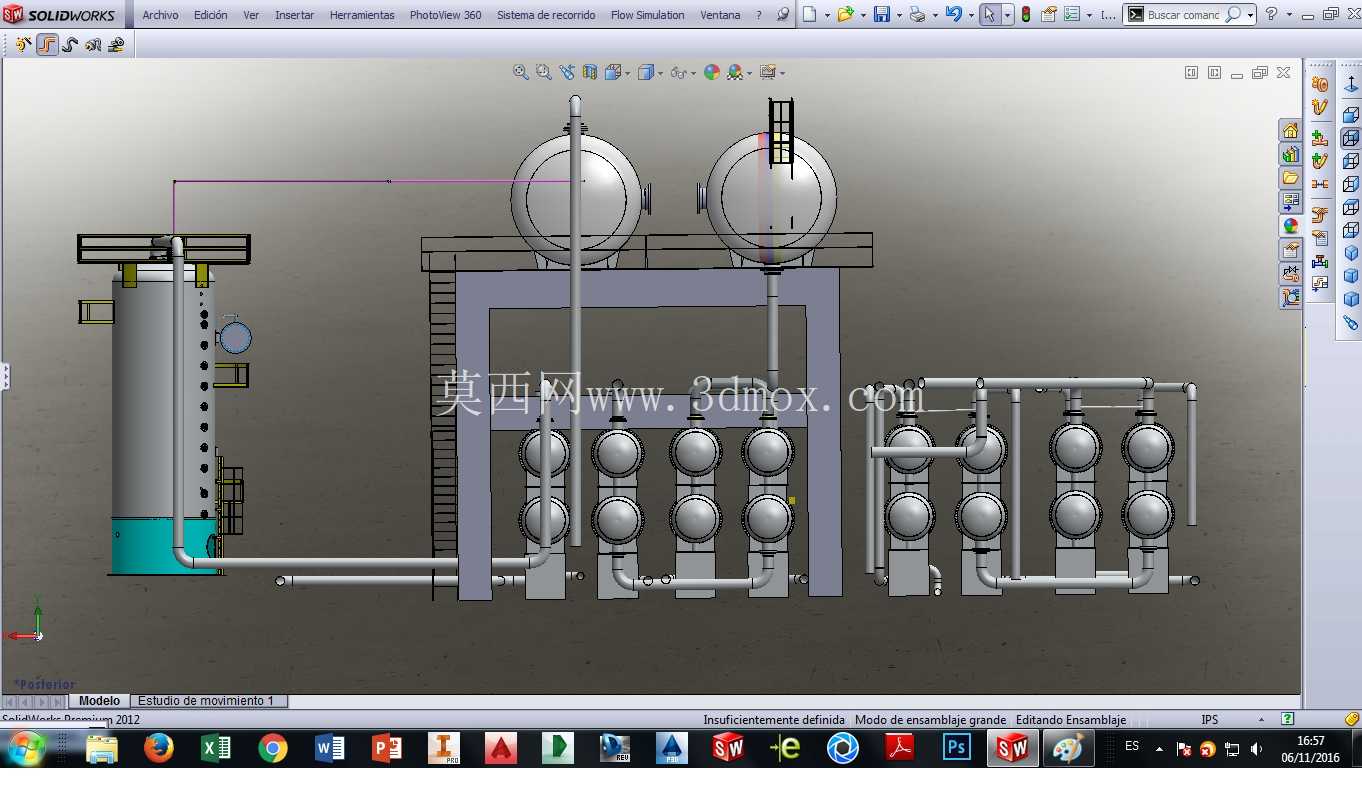Click the Windows Start button

pos(26,748)
